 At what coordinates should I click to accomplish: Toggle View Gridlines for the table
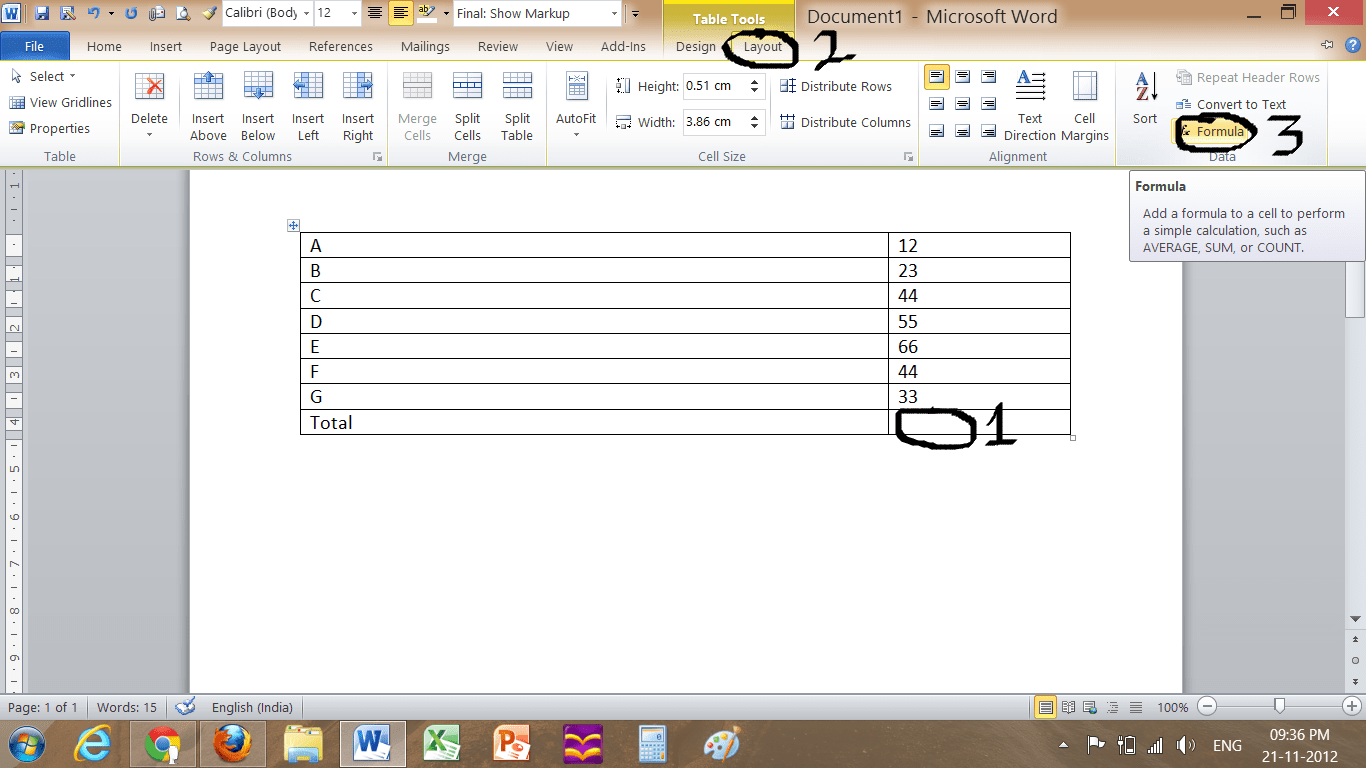point(61,102)
